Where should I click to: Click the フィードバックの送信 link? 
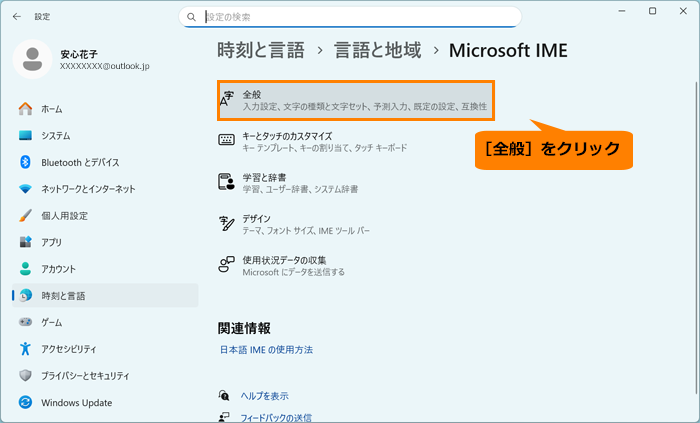click(276, 418)
